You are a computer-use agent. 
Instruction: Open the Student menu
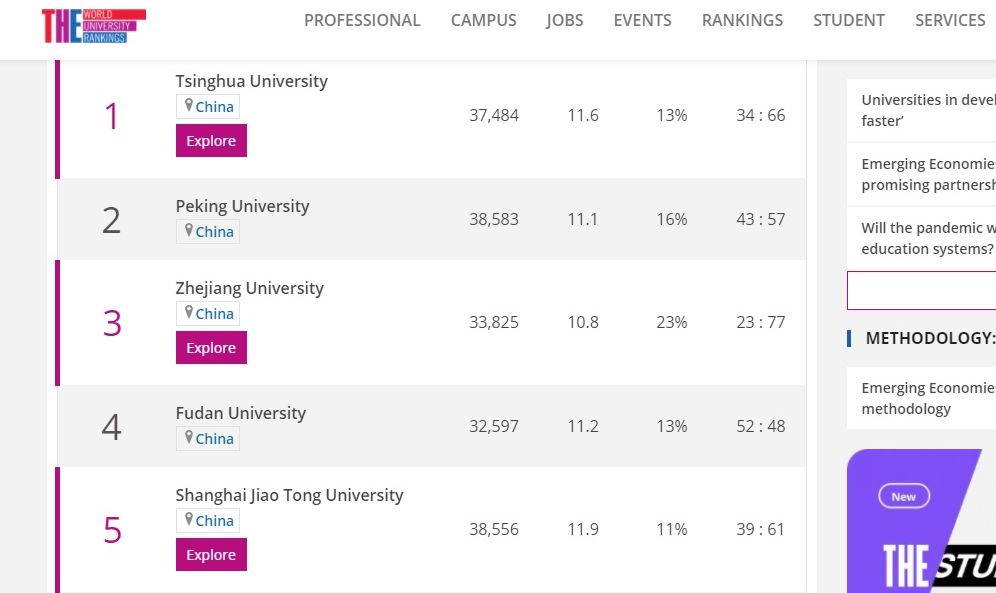coord(849,20)
